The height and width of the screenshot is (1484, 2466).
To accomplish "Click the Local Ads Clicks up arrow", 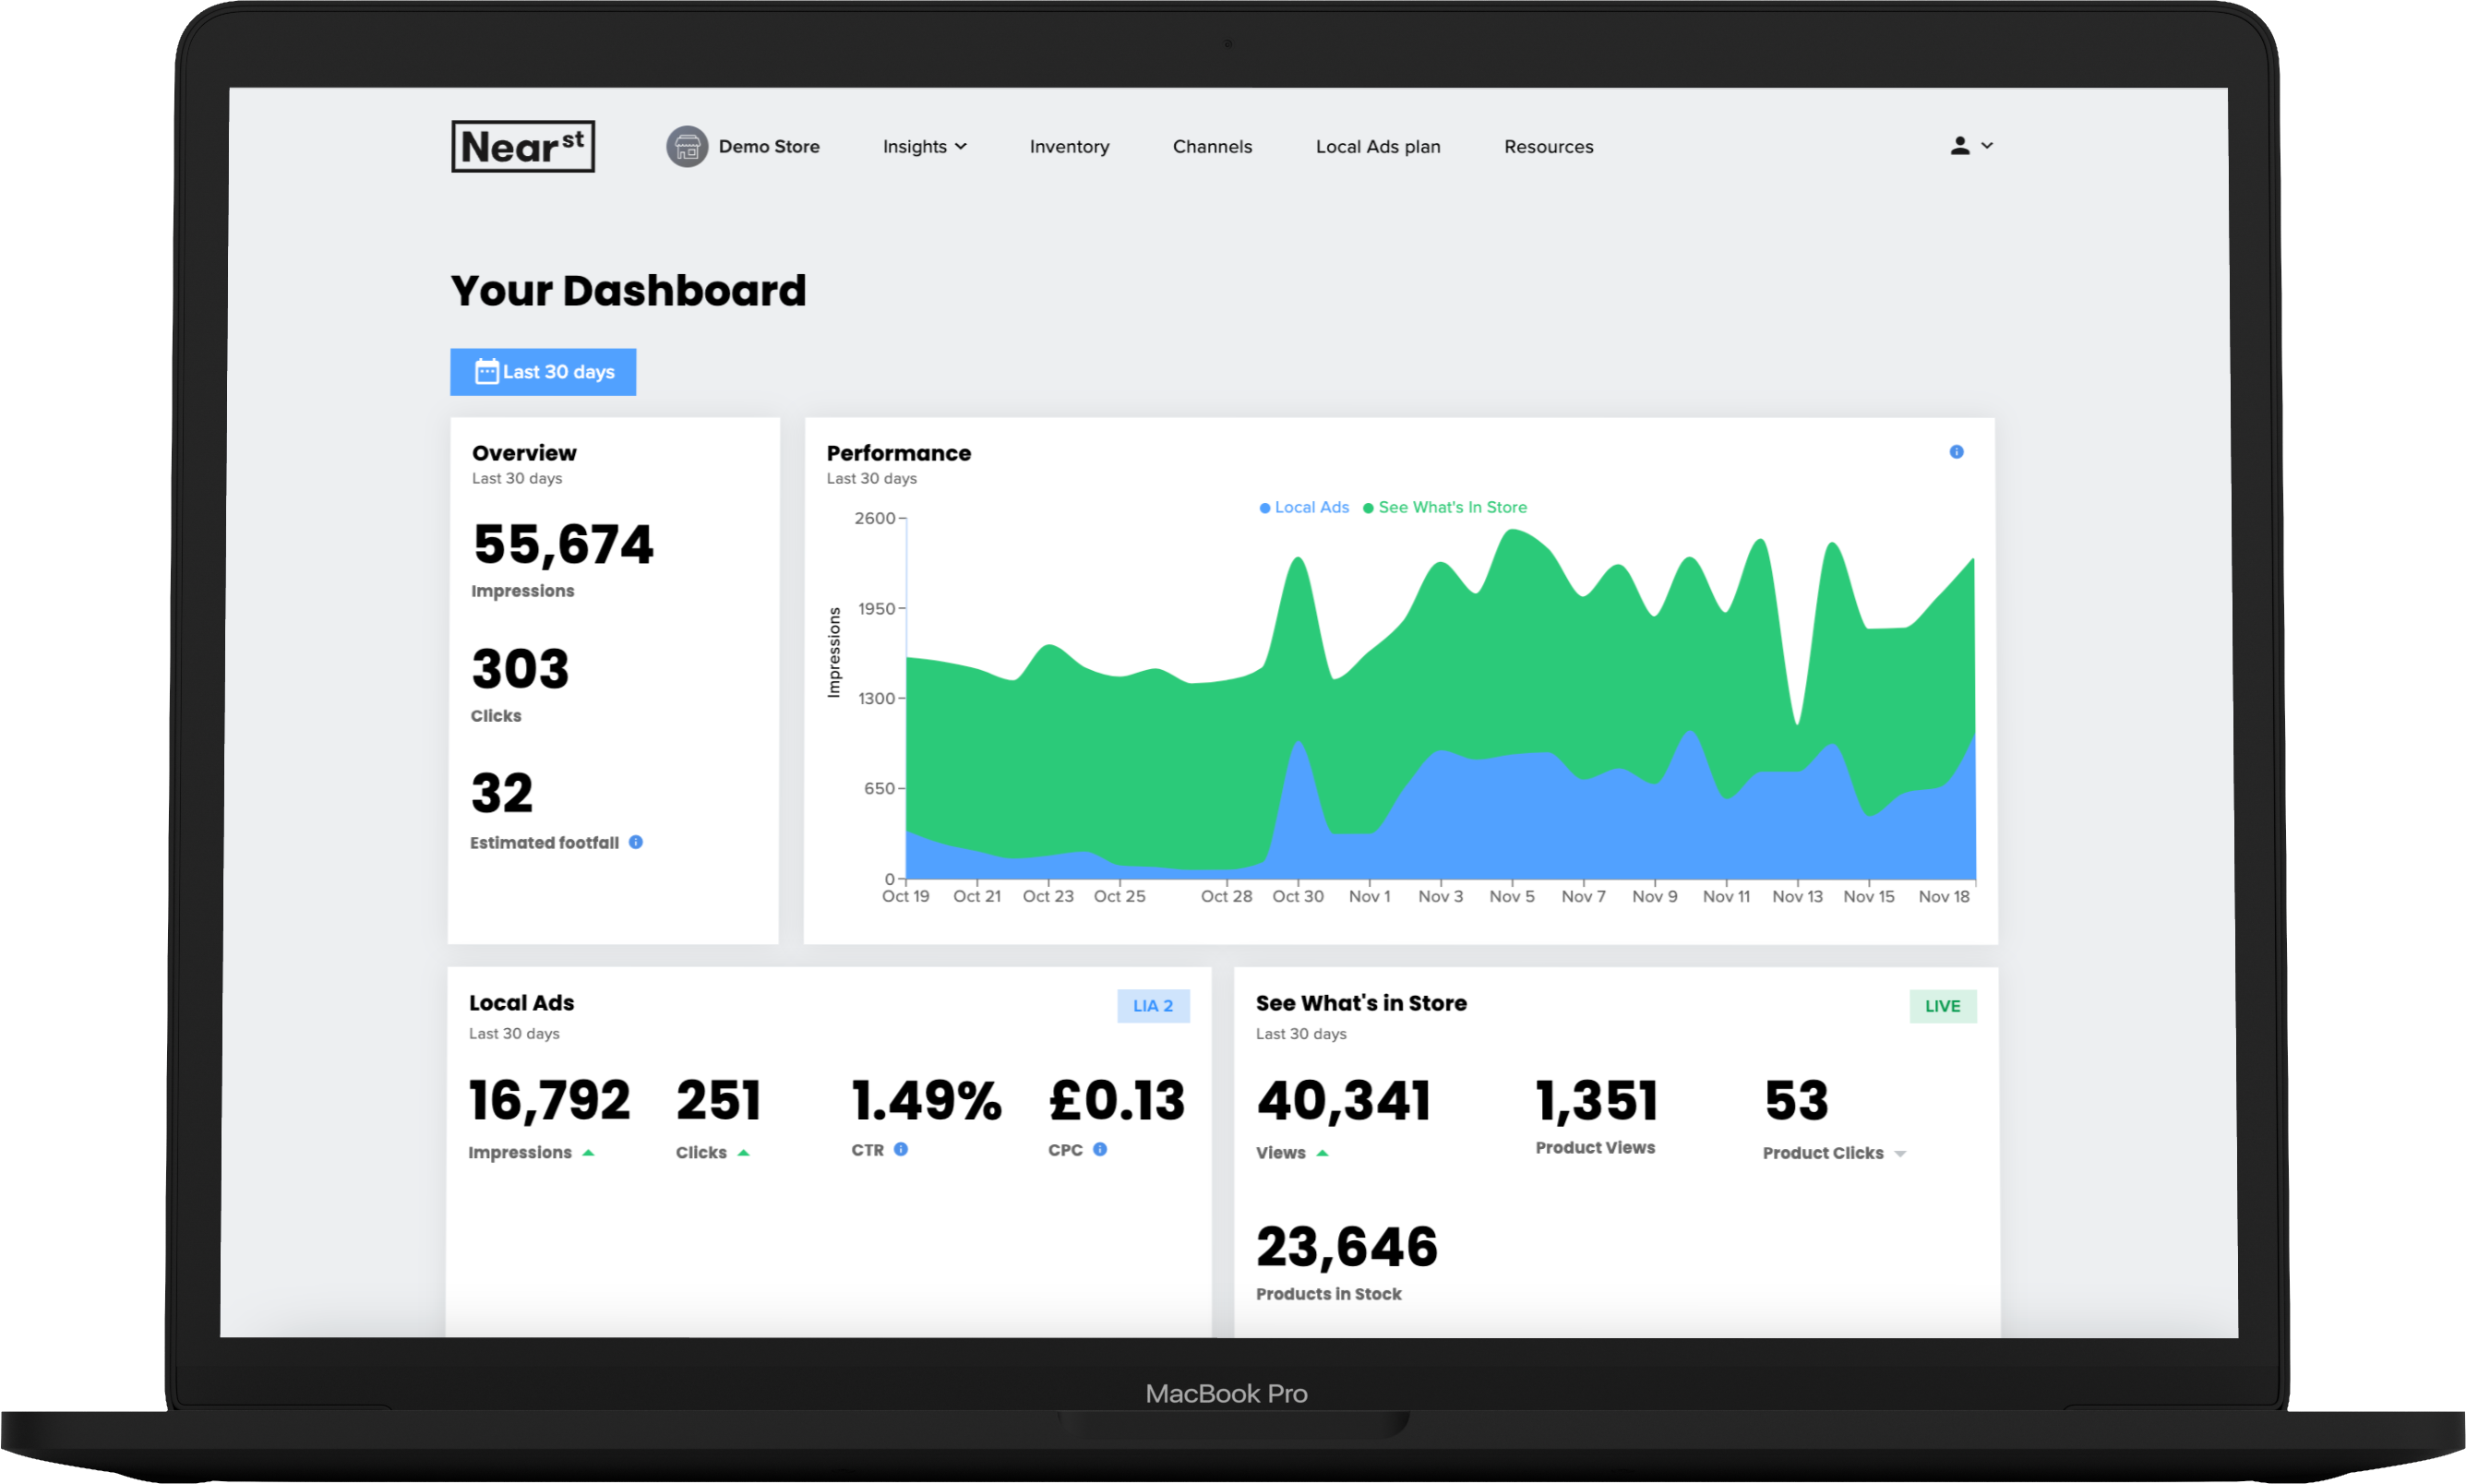I will point(744,1153).
